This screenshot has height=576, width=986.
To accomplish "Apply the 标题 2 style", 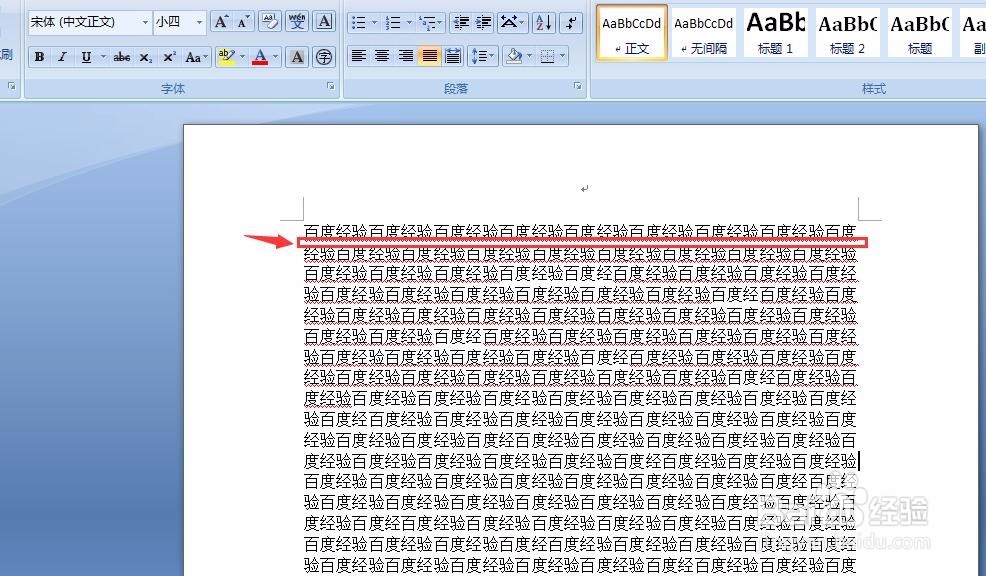I will pyautogui.click(x=847, y=33).
